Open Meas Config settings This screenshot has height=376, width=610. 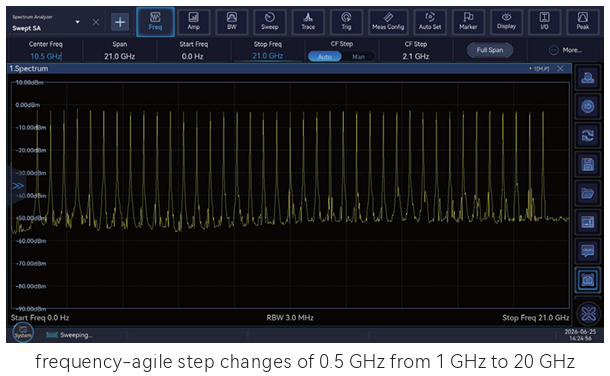(388, 22)
